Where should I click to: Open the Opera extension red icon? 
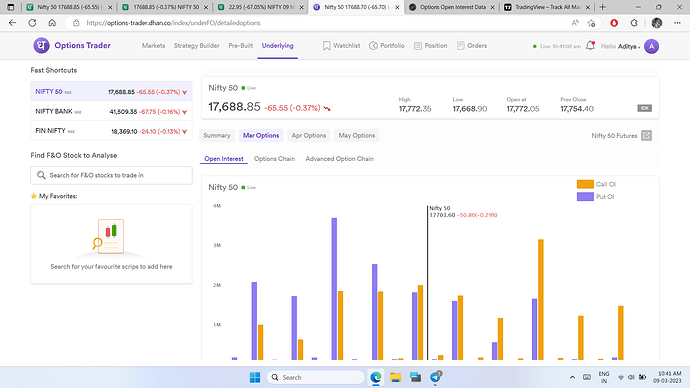pos(614,23)
